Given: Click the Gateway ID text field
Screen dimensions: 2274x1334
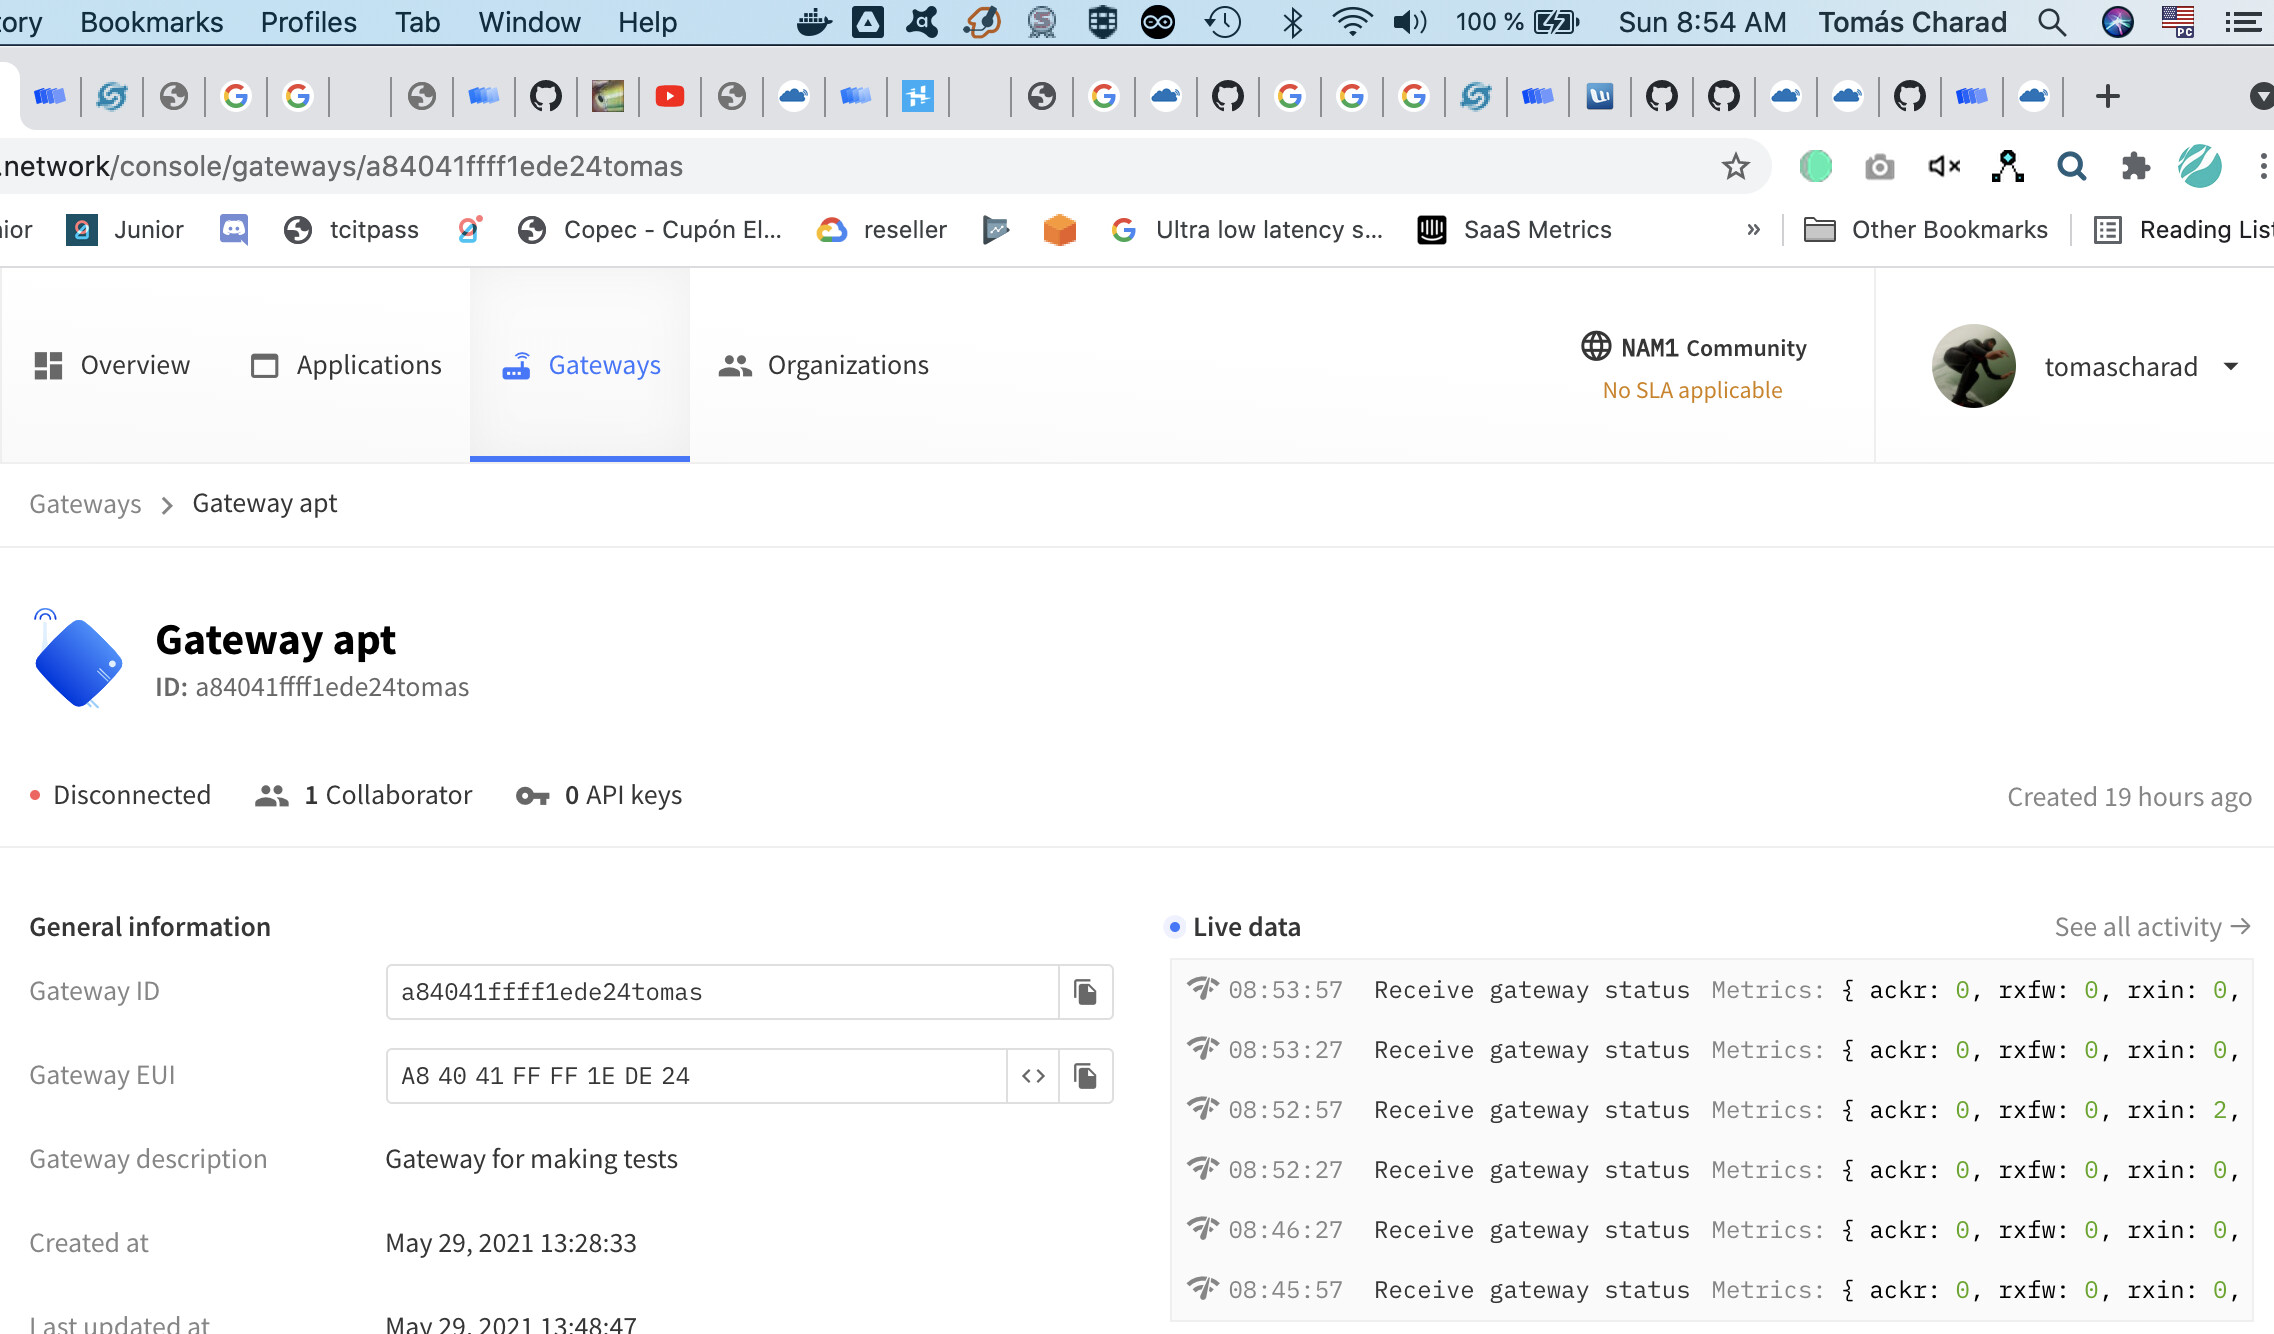Looking at the screenshot, I should [x=721, y=992].
